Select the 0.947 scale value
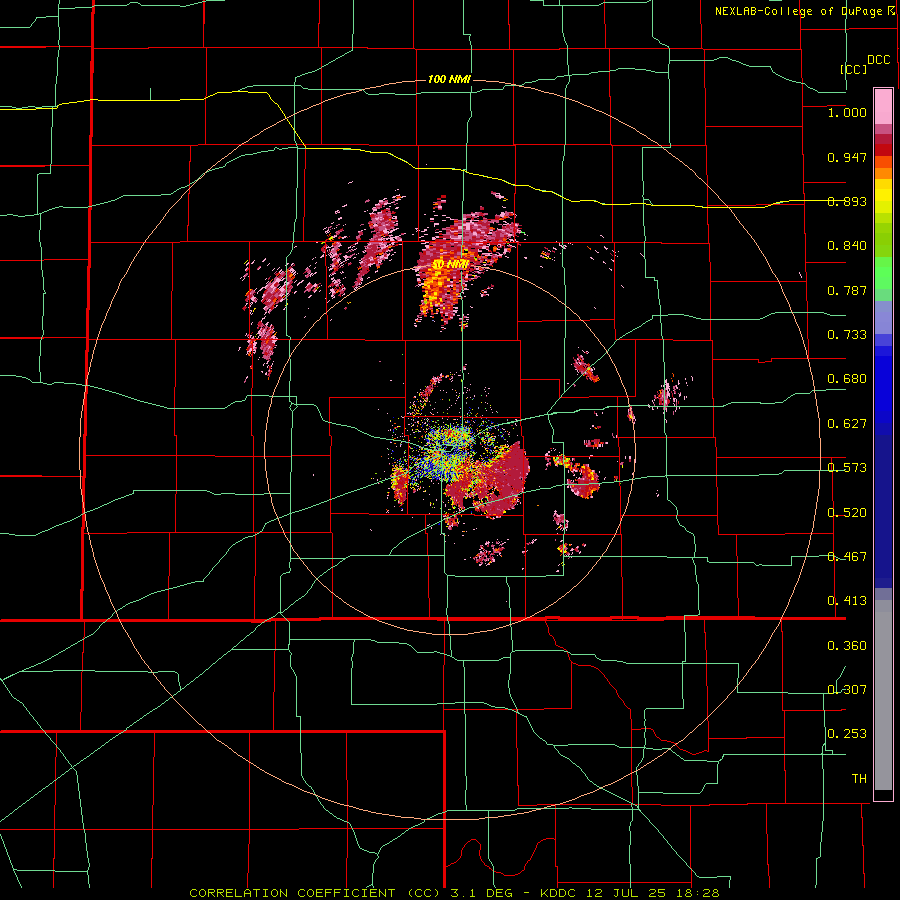This screenshot has height=900, width=900. pyautogui.click(x=847, y=157)
